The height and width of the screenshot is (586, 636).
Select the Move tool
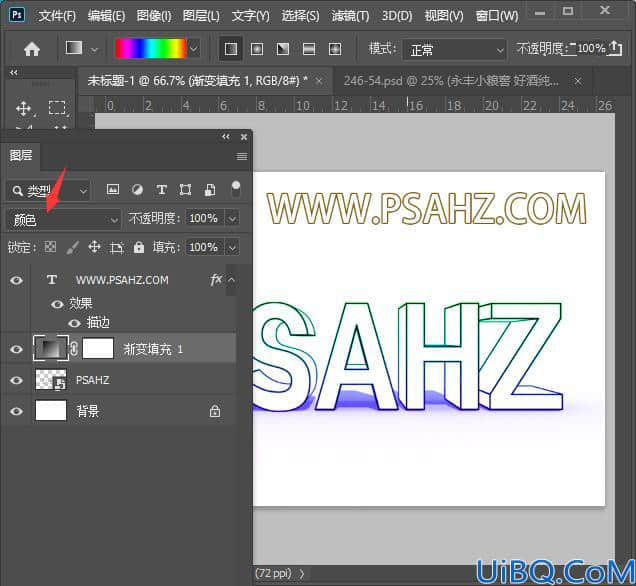click(x=24, y=109)
